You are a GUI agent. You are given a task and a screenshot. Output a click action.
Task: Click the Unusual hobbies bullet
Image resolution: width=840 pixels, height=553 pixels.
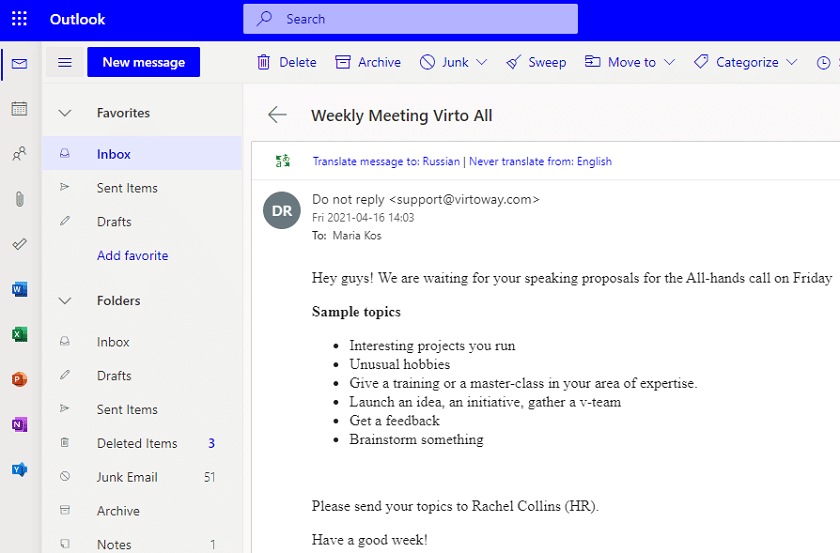tap(400, 364)
